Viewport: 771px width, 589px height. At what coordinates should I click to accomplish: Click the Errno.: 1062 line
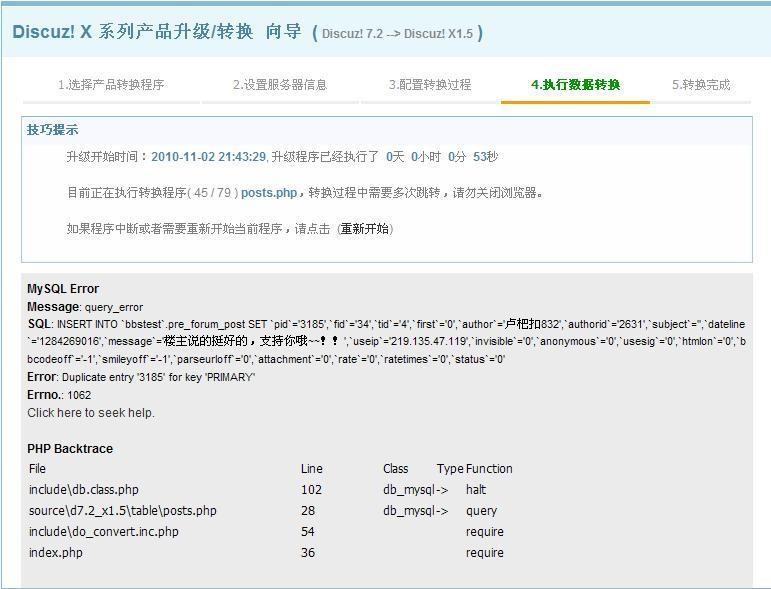click(59, 395)
